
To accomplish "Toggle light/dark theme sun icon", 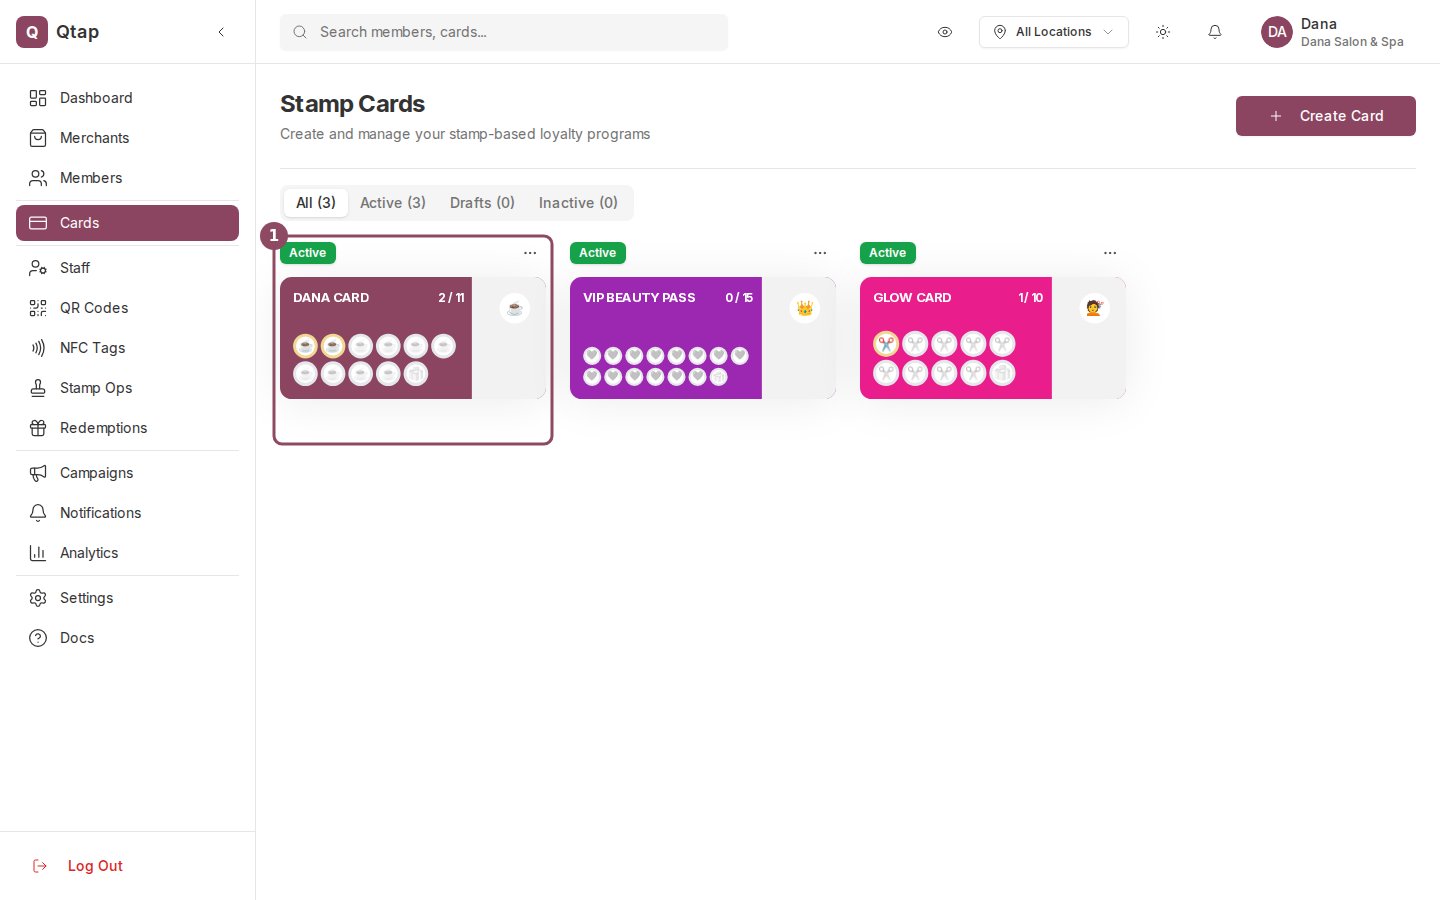I will coord(1163,32).
